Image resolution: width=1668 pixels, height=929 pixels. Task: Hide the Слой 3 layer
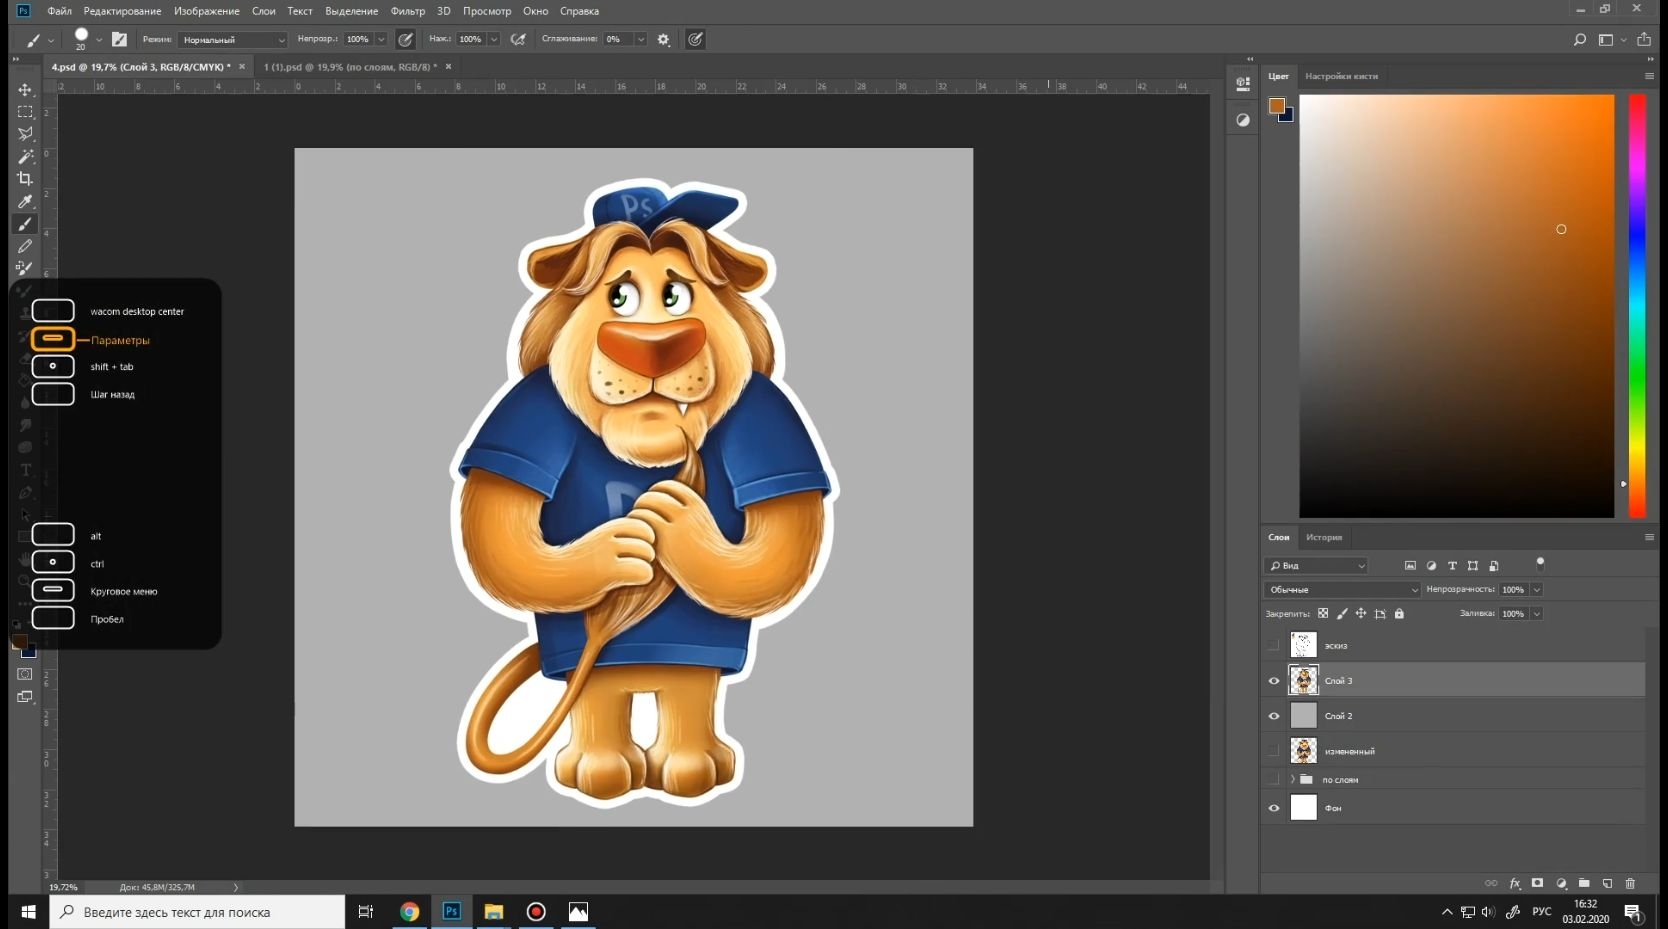[1274, 681]
